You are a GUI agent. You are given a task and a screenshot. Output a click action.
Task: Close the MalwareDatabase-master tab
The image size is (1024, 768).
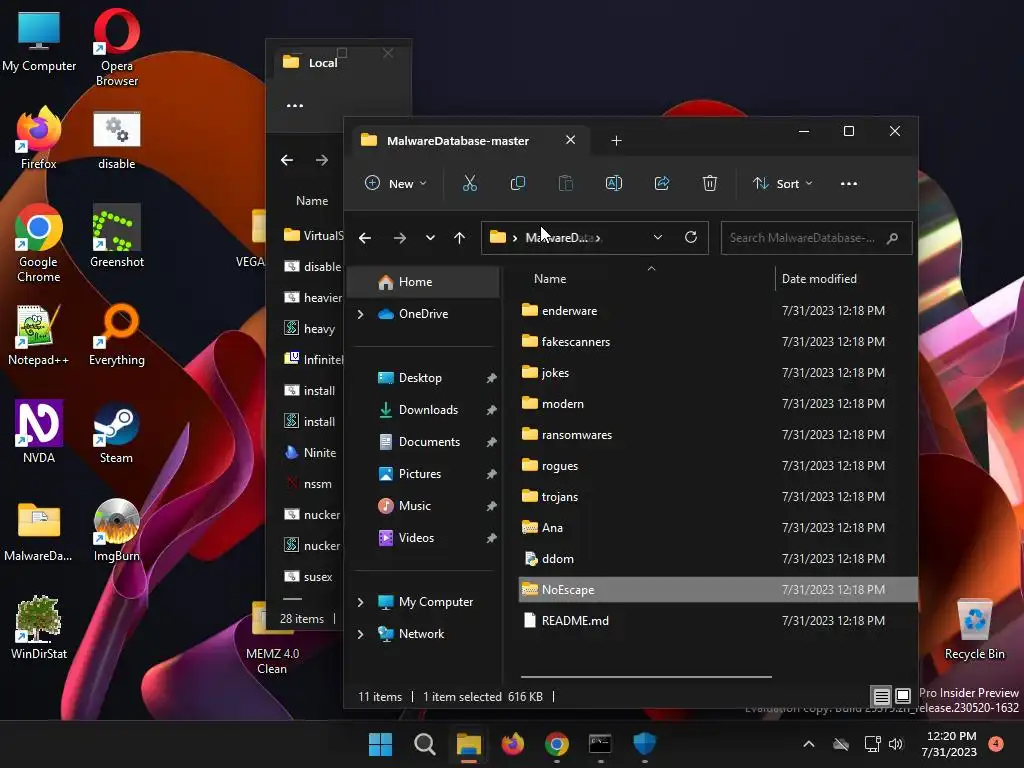coord(570,140)
